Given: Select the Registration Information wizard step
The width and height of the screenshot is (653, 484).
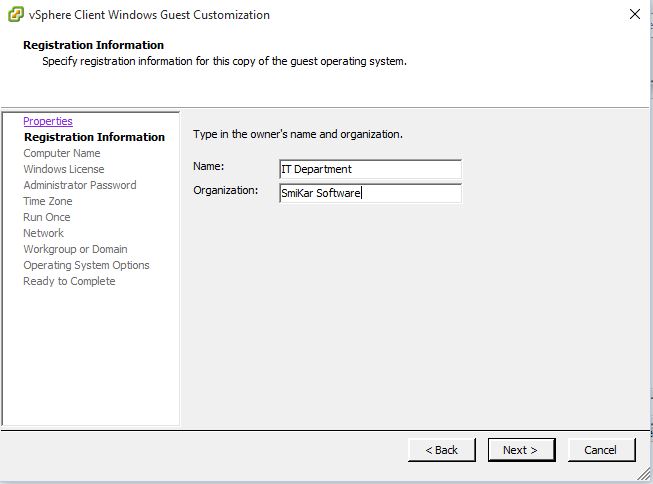Looking at the screenshot, I should [95, 137].
